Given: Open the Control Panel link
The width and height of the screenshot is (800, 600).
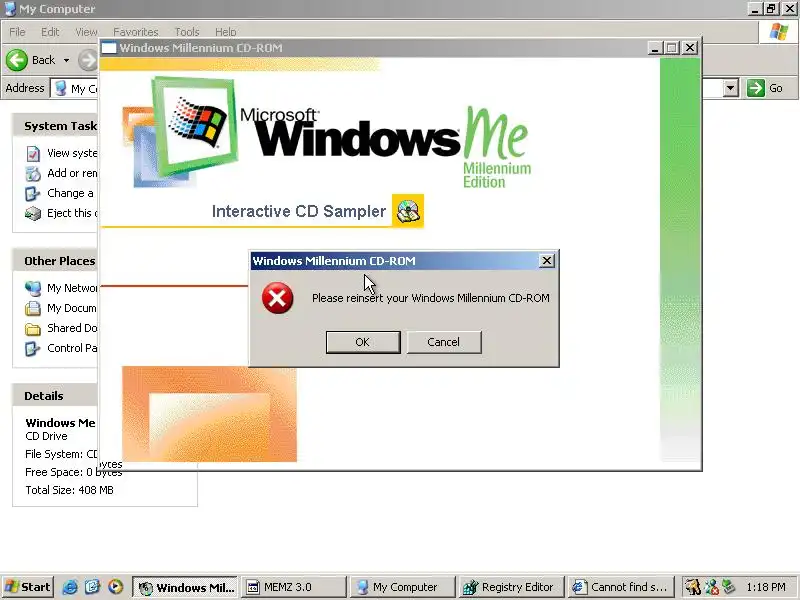Looking at the screenshot, I should (x=72, y=347).
